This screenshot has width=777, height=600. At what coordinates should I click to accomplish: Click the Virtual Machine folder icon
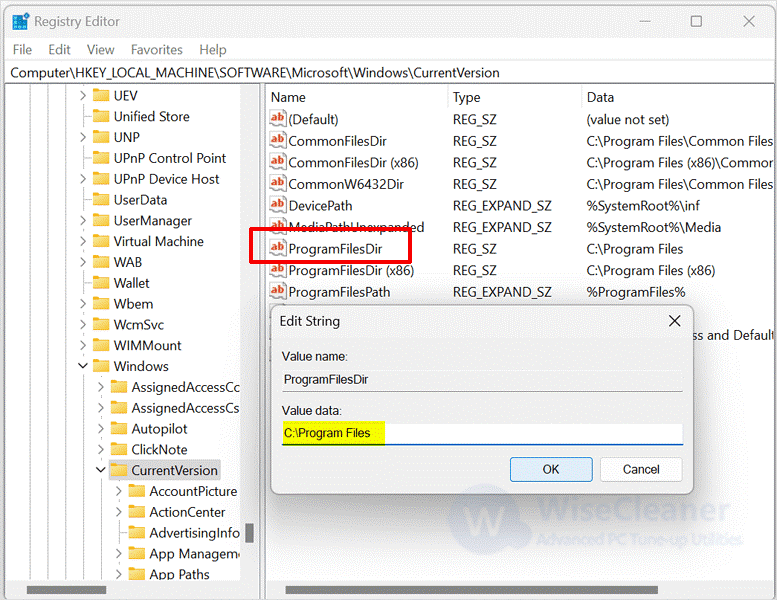click(101, 241)
